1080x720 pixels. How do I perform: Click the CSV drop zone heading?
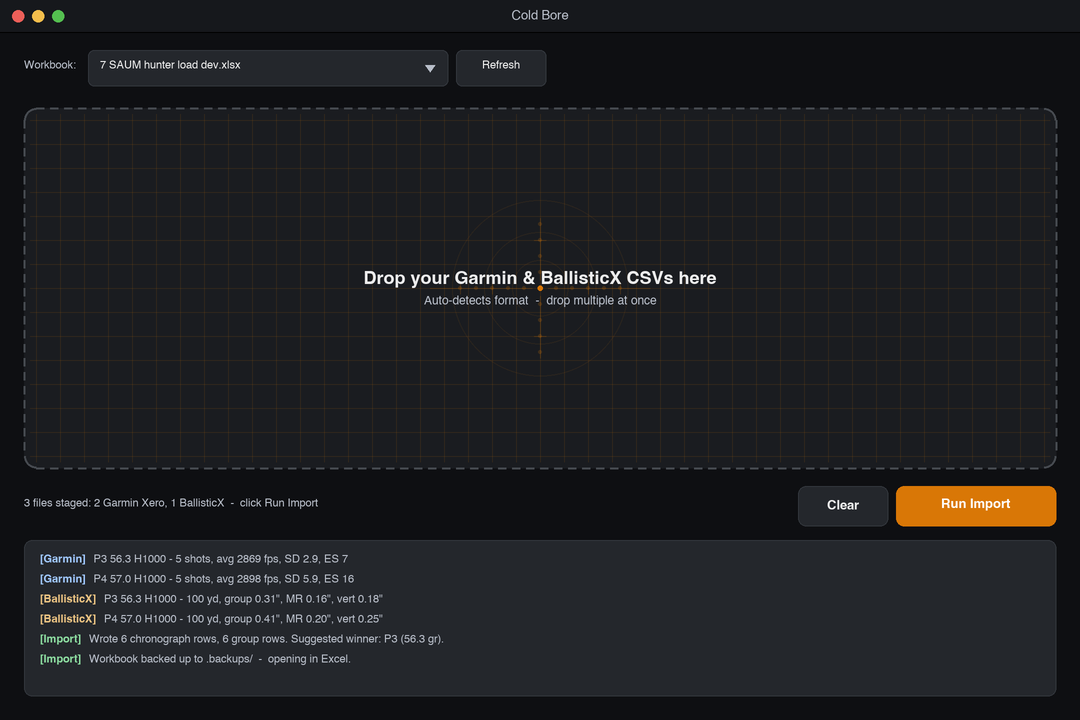540,278
